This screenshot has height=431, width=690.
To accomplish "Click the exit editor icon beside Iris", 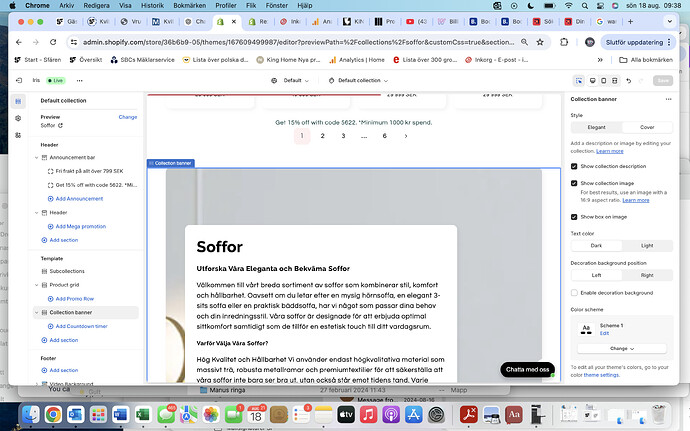I will click(19, 81).
